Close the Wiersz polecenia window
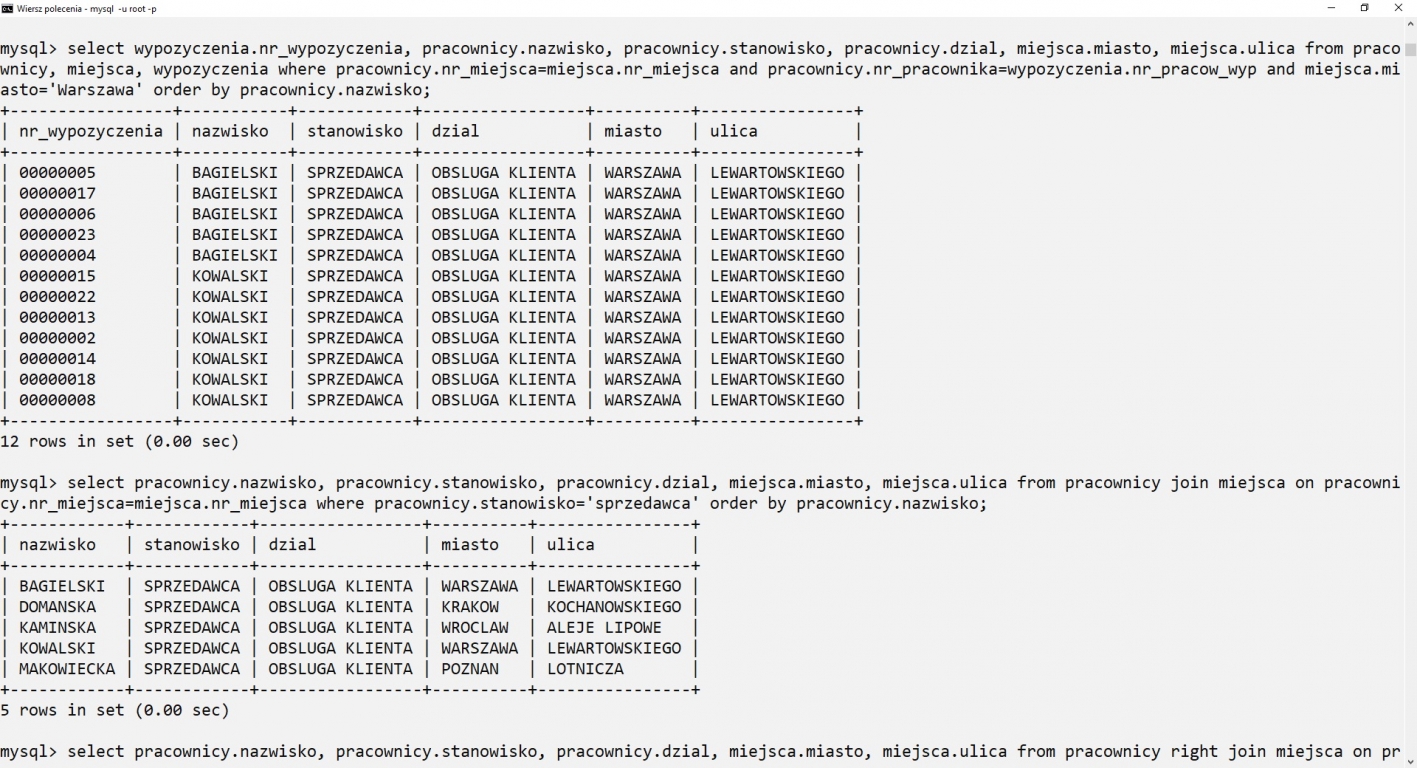This screenshot has height=768, width=1417. click(1398, 8)
